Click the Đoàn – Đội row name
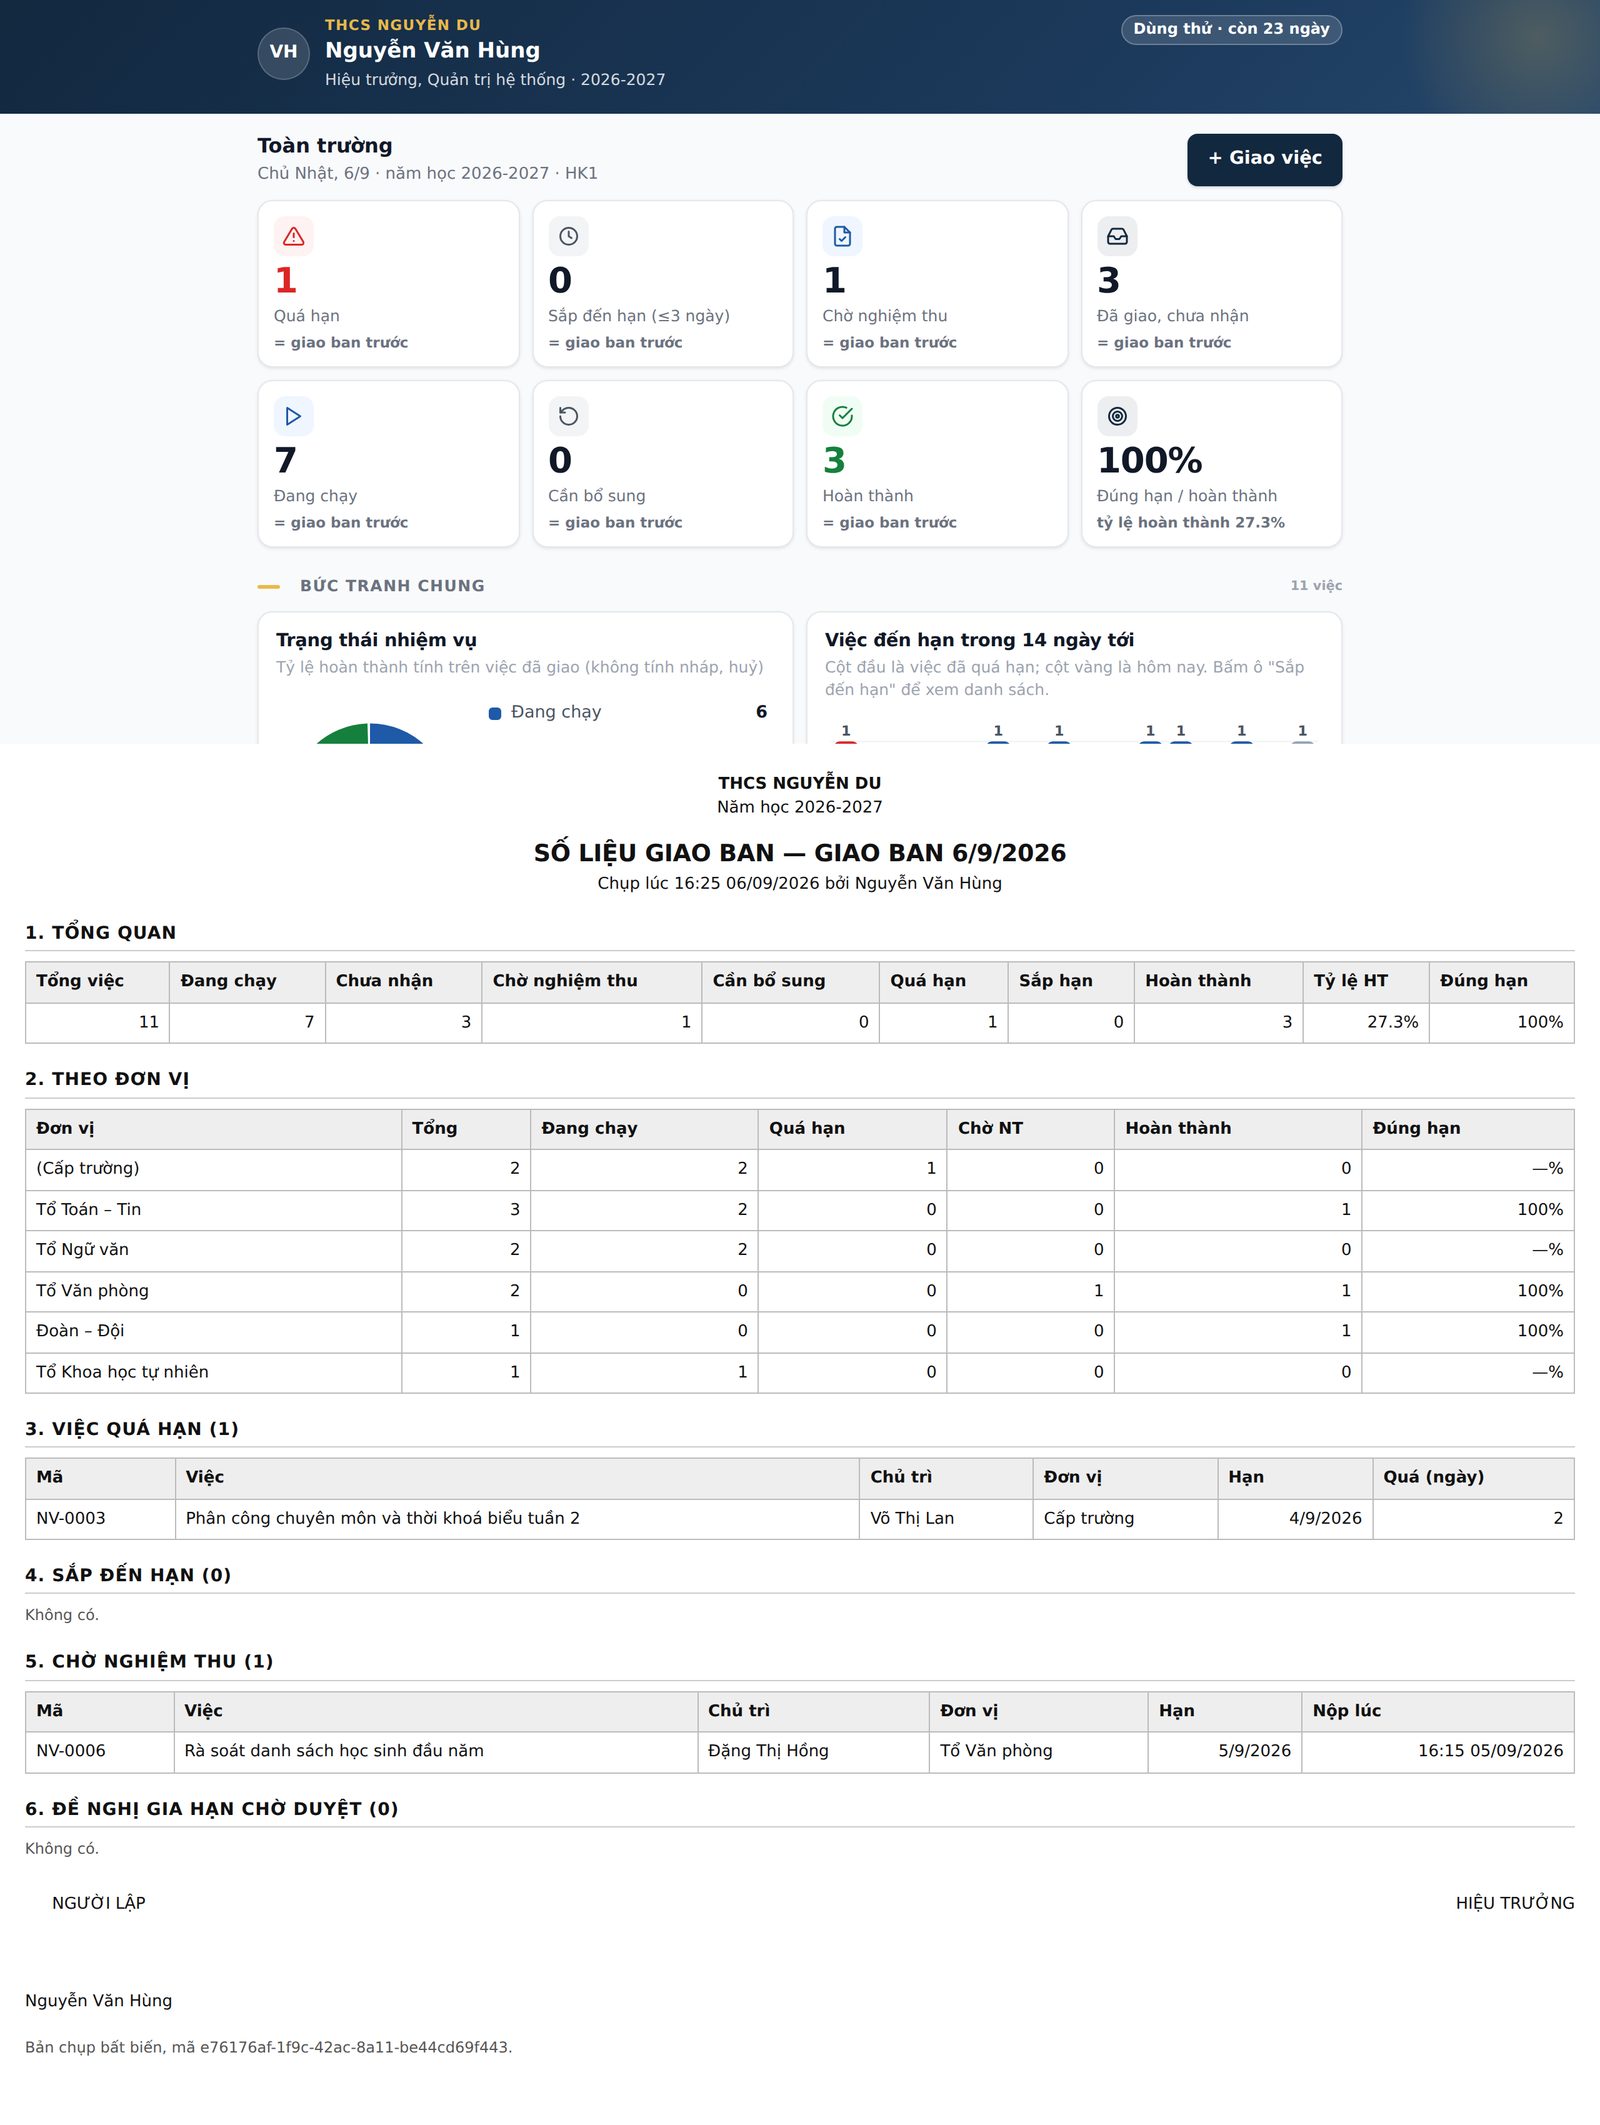The image size is (1600, 2125). 81,1331
